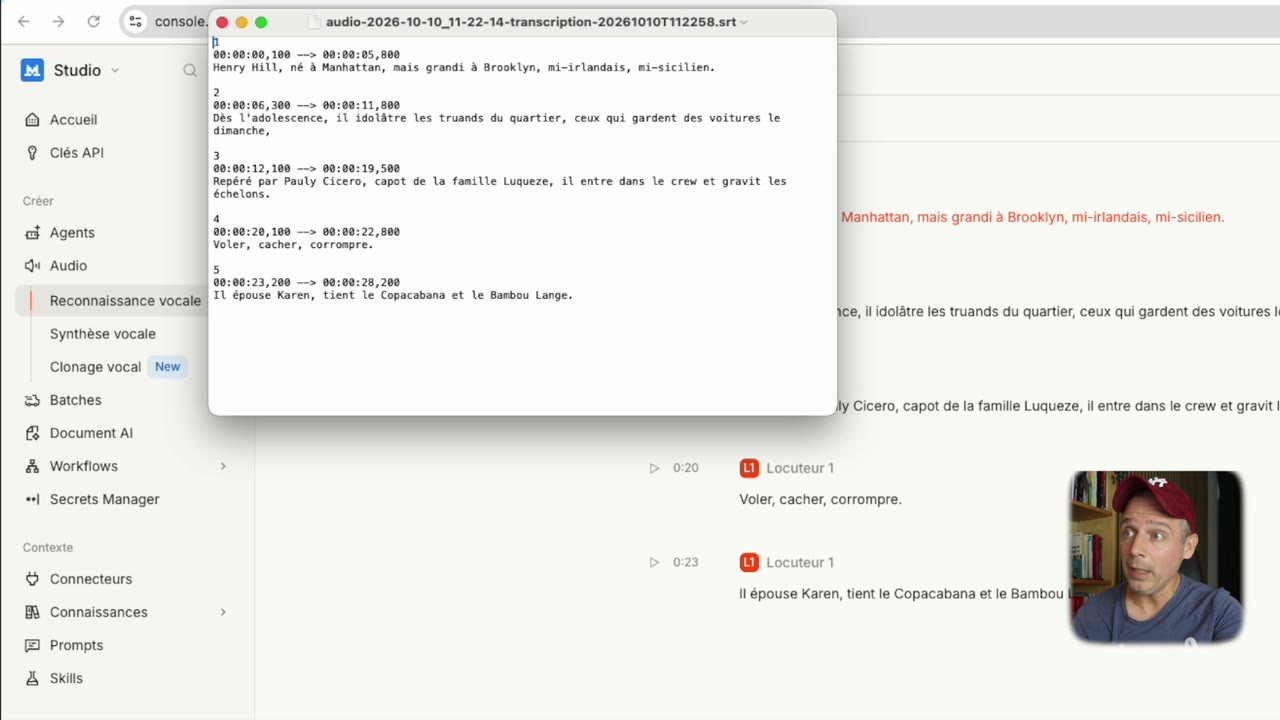The width and height of the screenshot is (1280, 720).
Task: Go back with the browser back arrow
Action: (x=24, y=21)
